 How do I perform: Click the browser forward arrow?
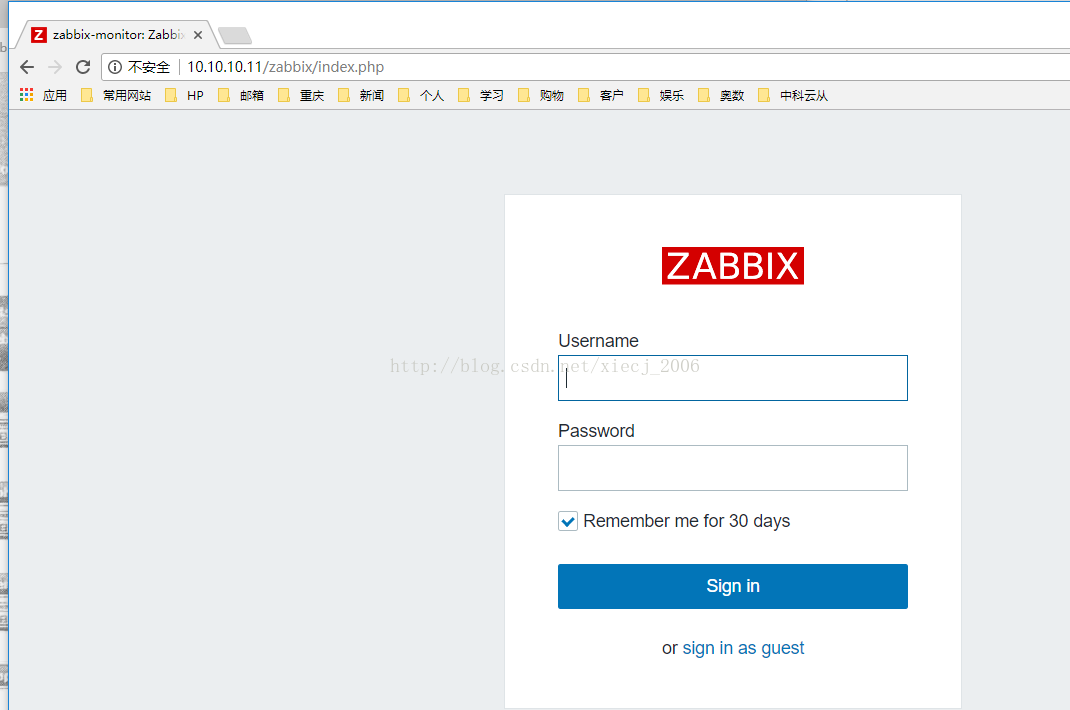pos(55,67)
